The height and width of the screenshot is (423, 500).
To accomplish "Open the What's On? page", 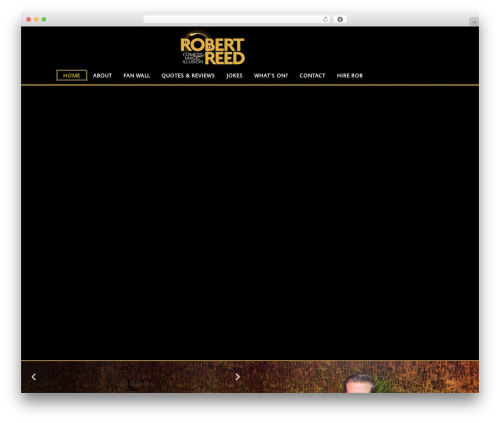I will tap(271, 76).
